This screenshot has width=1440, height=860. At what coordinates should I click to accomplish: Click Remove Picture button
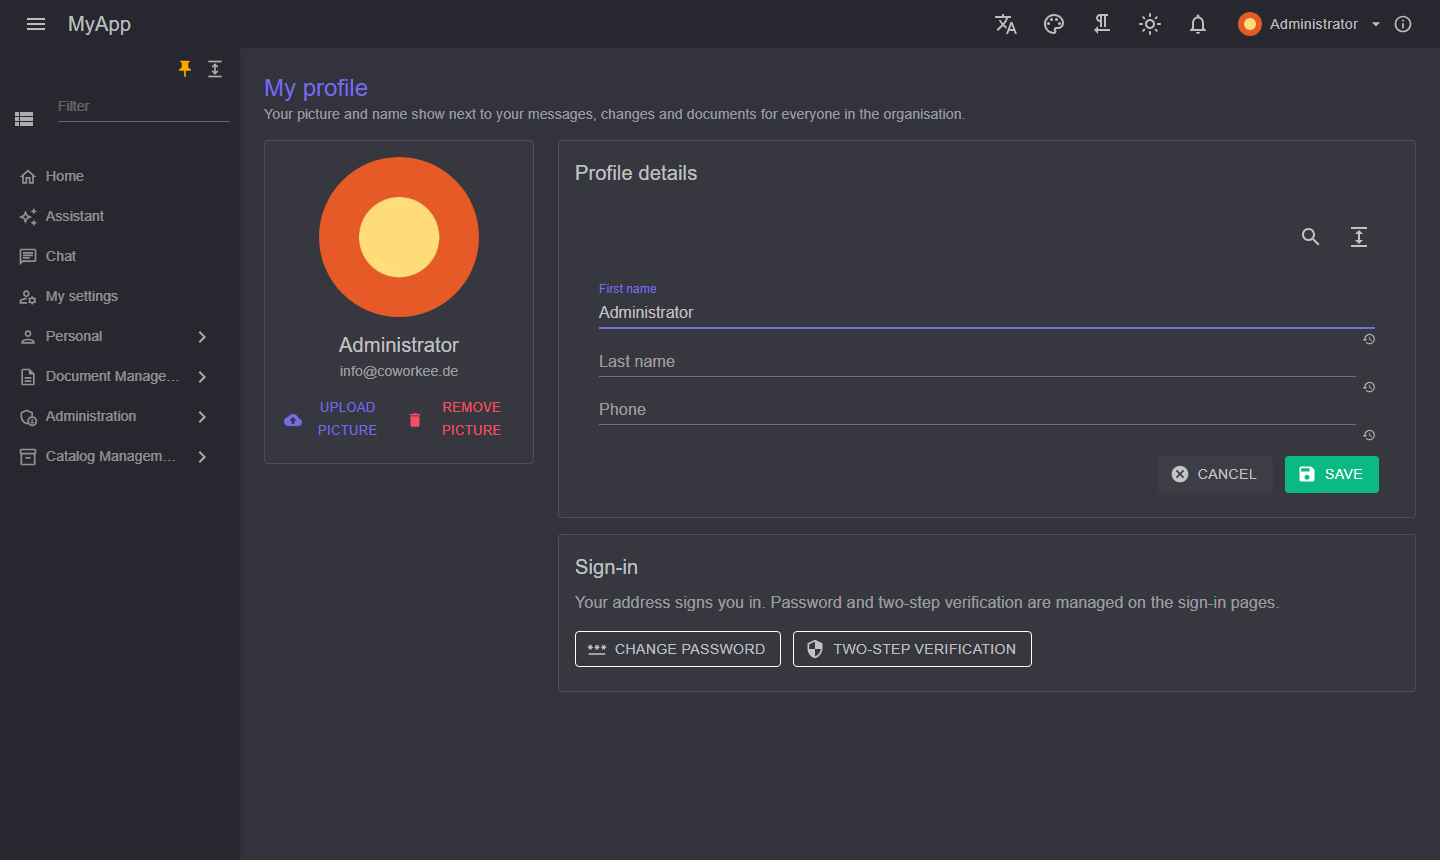[x=455, y=419]
